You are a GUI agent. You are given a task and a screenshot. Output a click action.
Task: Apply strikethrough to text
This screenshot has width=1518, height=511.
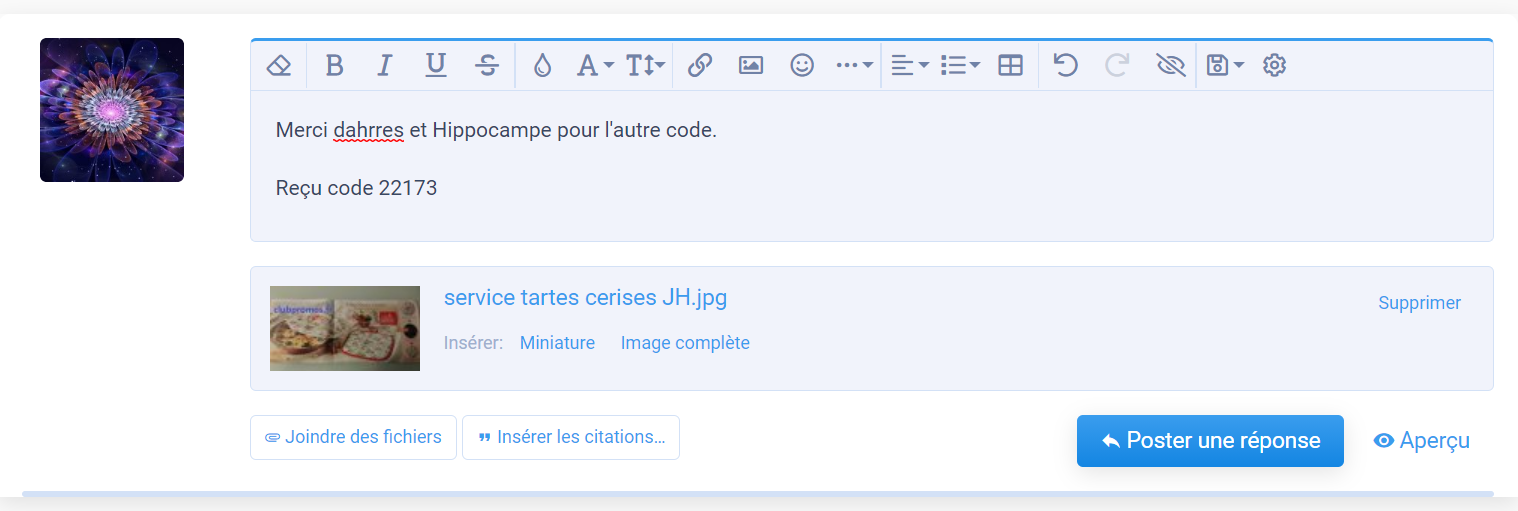click(487, 66)
